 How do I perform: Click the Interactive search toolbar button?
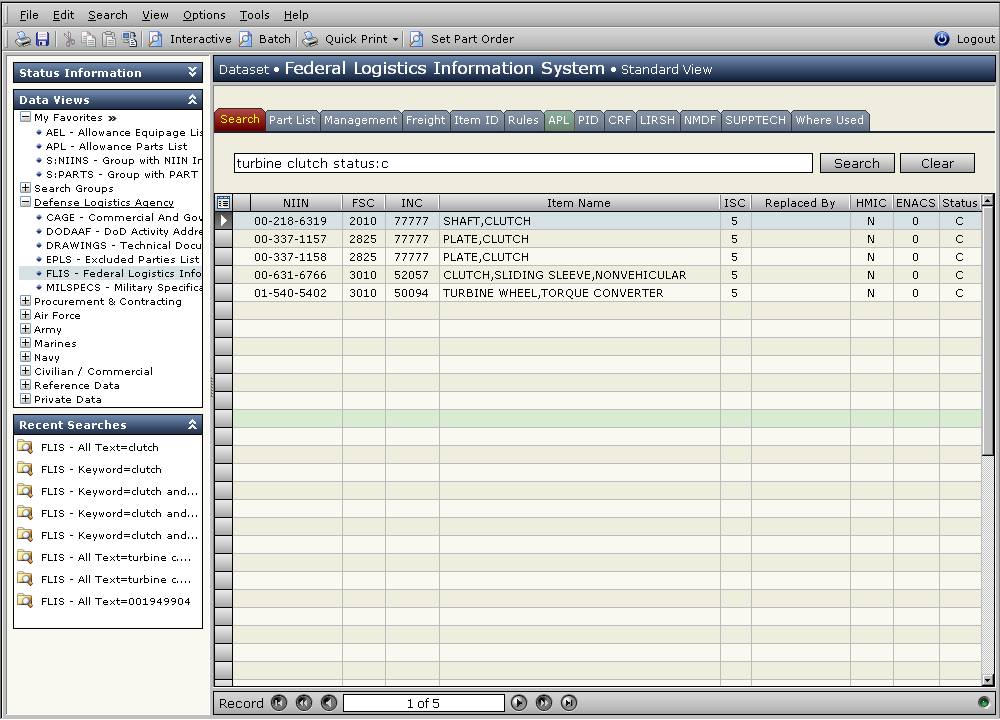click(190, 39)
